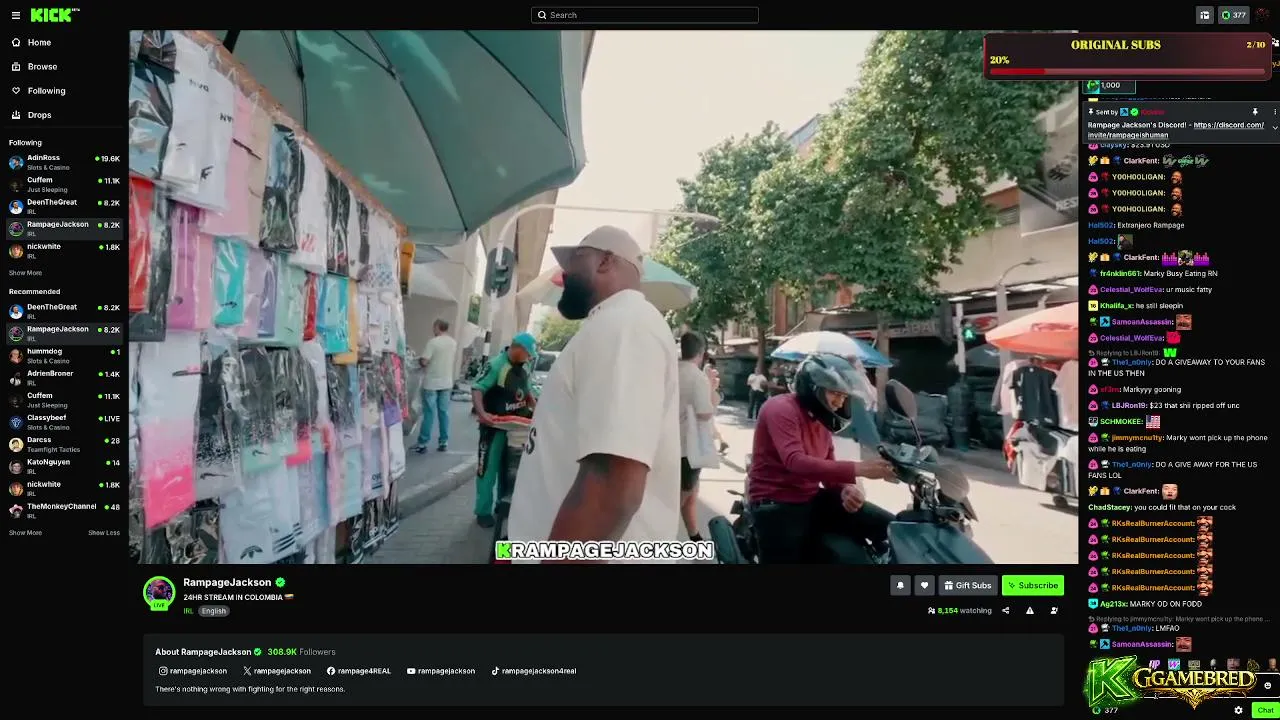
Task: Click the sf3ms username in chat
Action: (1110, 390)
